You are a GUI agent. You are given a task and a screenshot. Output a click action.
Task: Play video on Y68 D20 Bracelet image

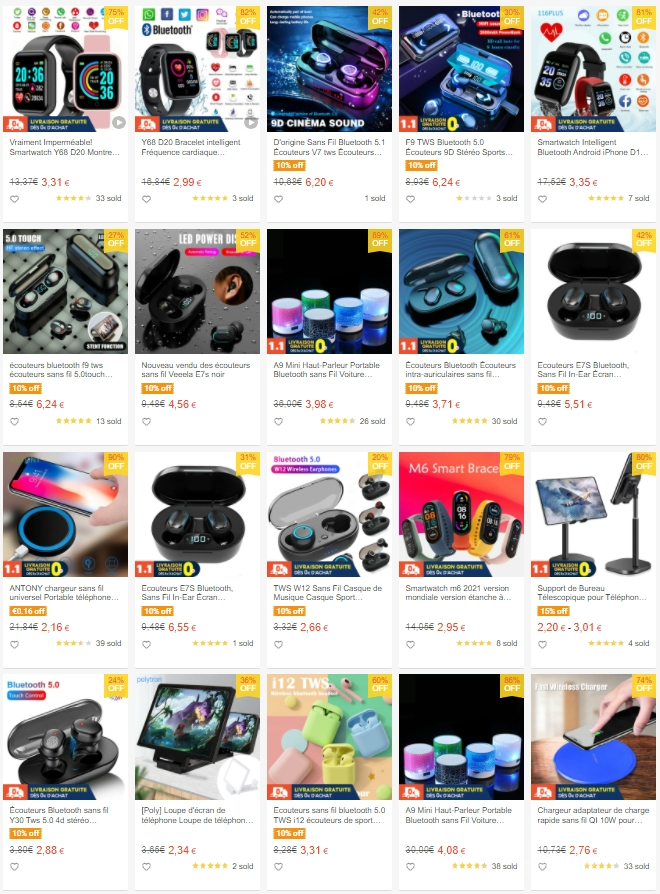251,122
